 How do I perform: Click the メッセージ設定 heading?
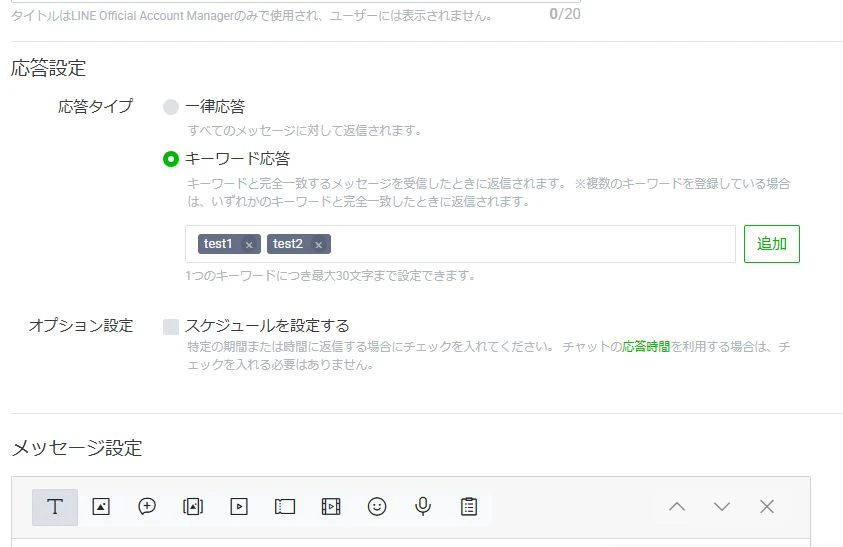pos(76,447)
